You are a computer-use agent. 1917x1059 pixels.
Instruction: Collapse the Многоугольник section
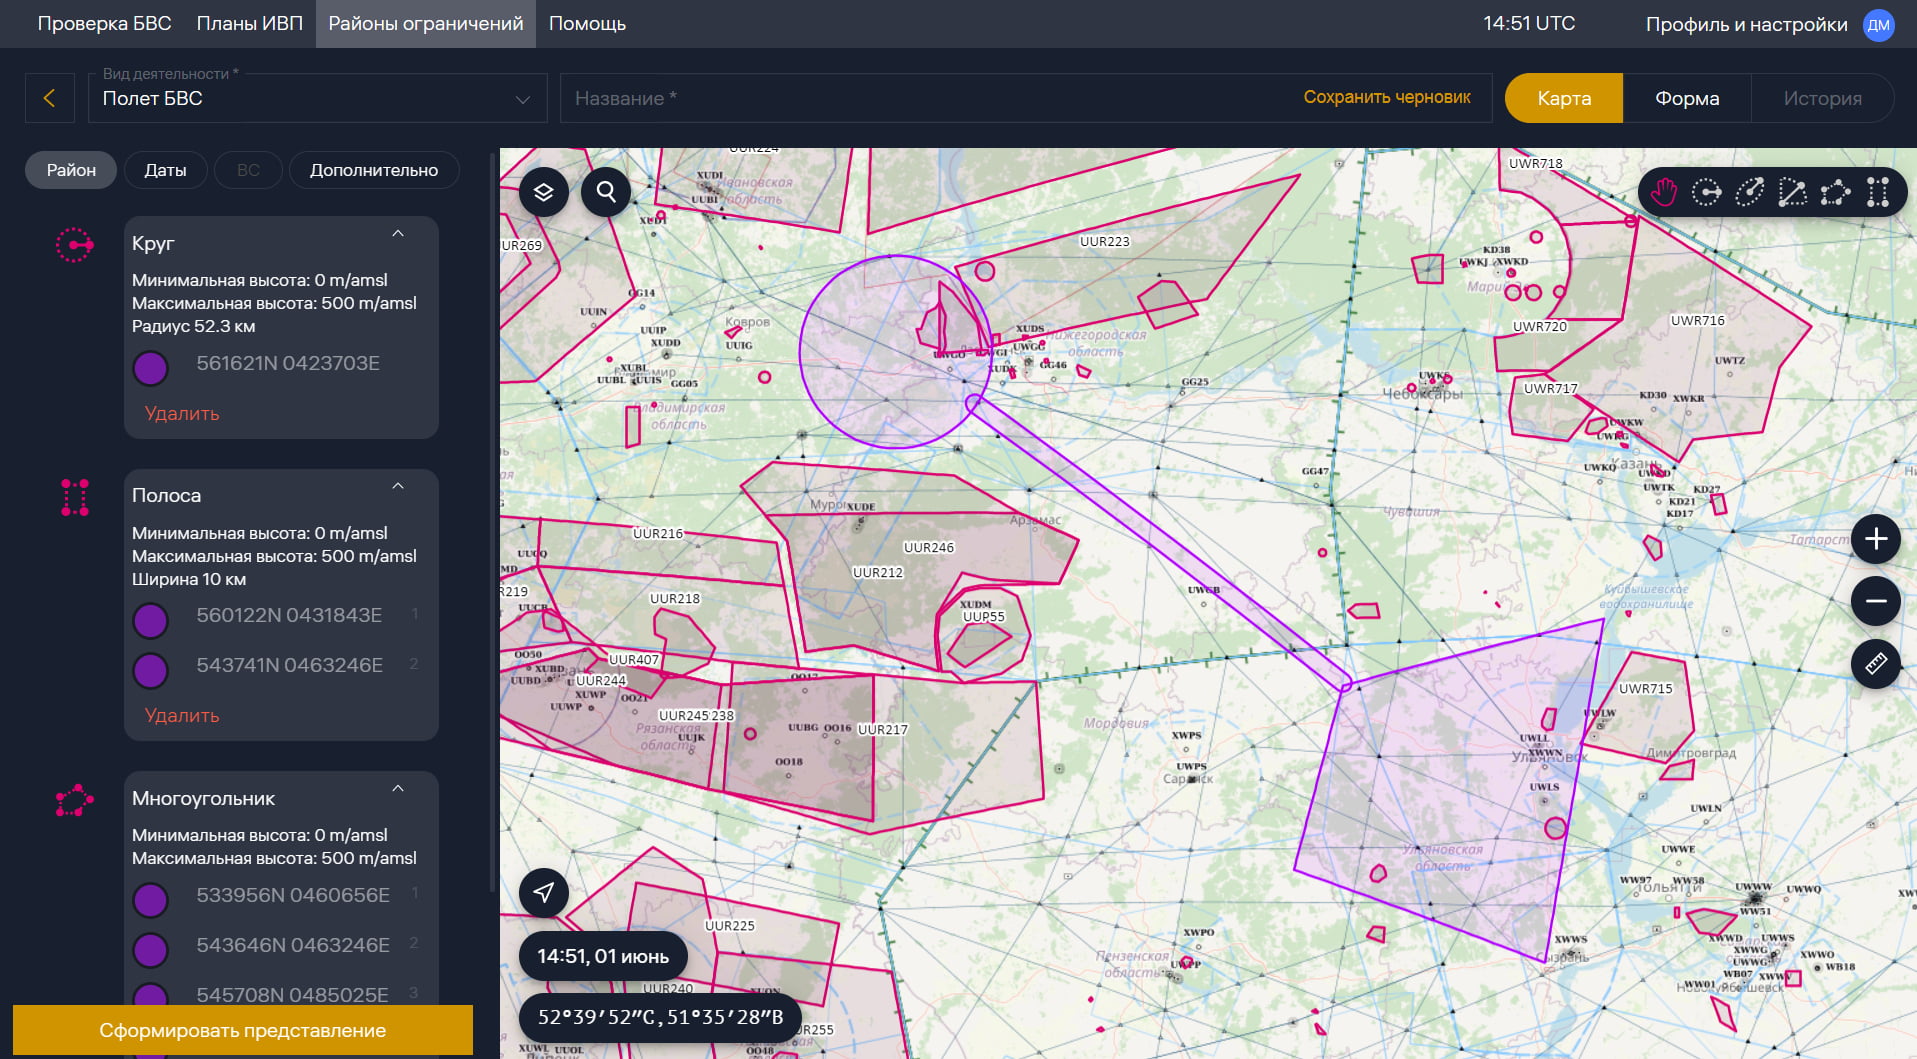(398, 789)
